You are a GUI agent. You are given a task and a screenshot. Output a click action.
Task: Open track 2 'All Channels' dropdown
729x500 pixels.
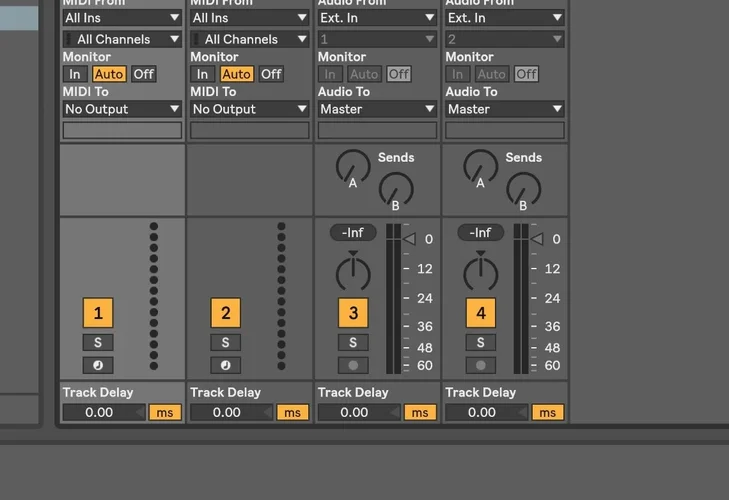tap(249, 39)
